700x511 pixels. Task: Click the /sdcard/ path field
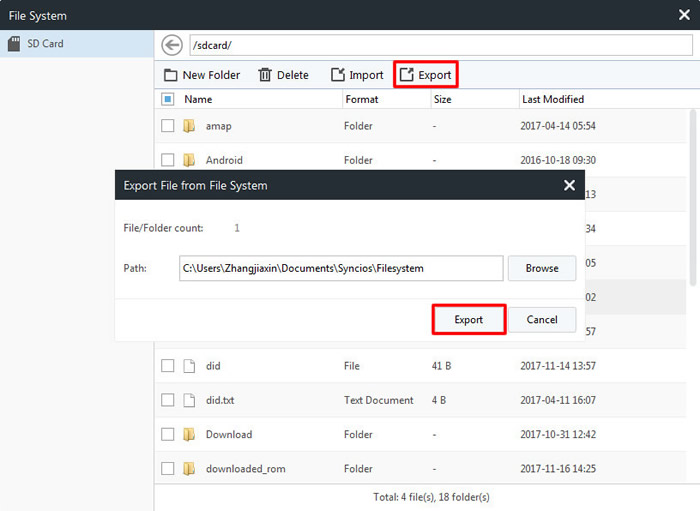click(x=441, y=45)
